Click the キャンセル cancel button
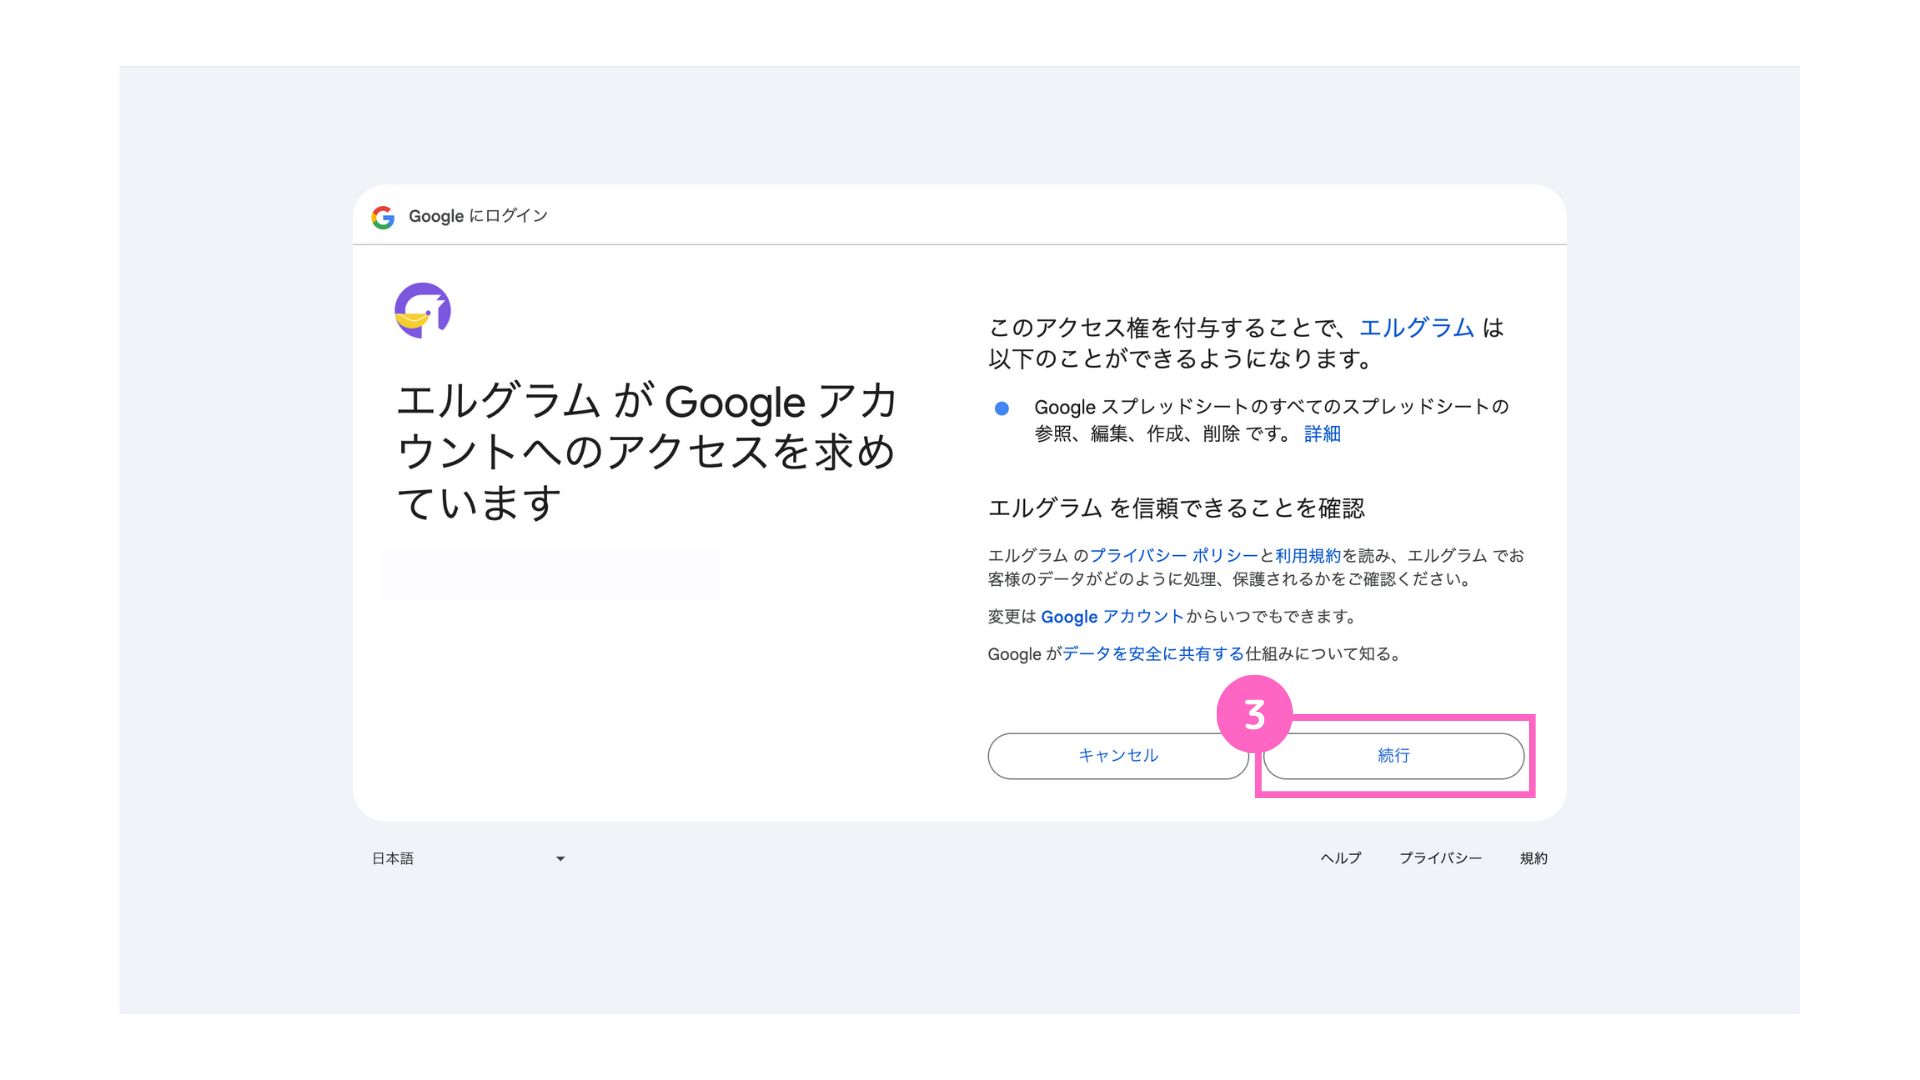 click(1118, 756)
